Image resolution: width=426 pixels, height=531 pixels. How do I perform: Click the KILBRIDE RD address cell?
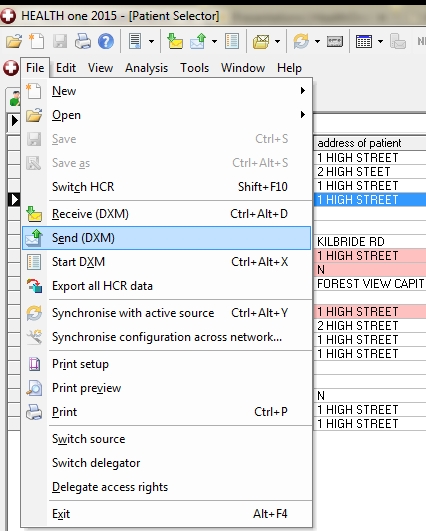pos(370,241)
